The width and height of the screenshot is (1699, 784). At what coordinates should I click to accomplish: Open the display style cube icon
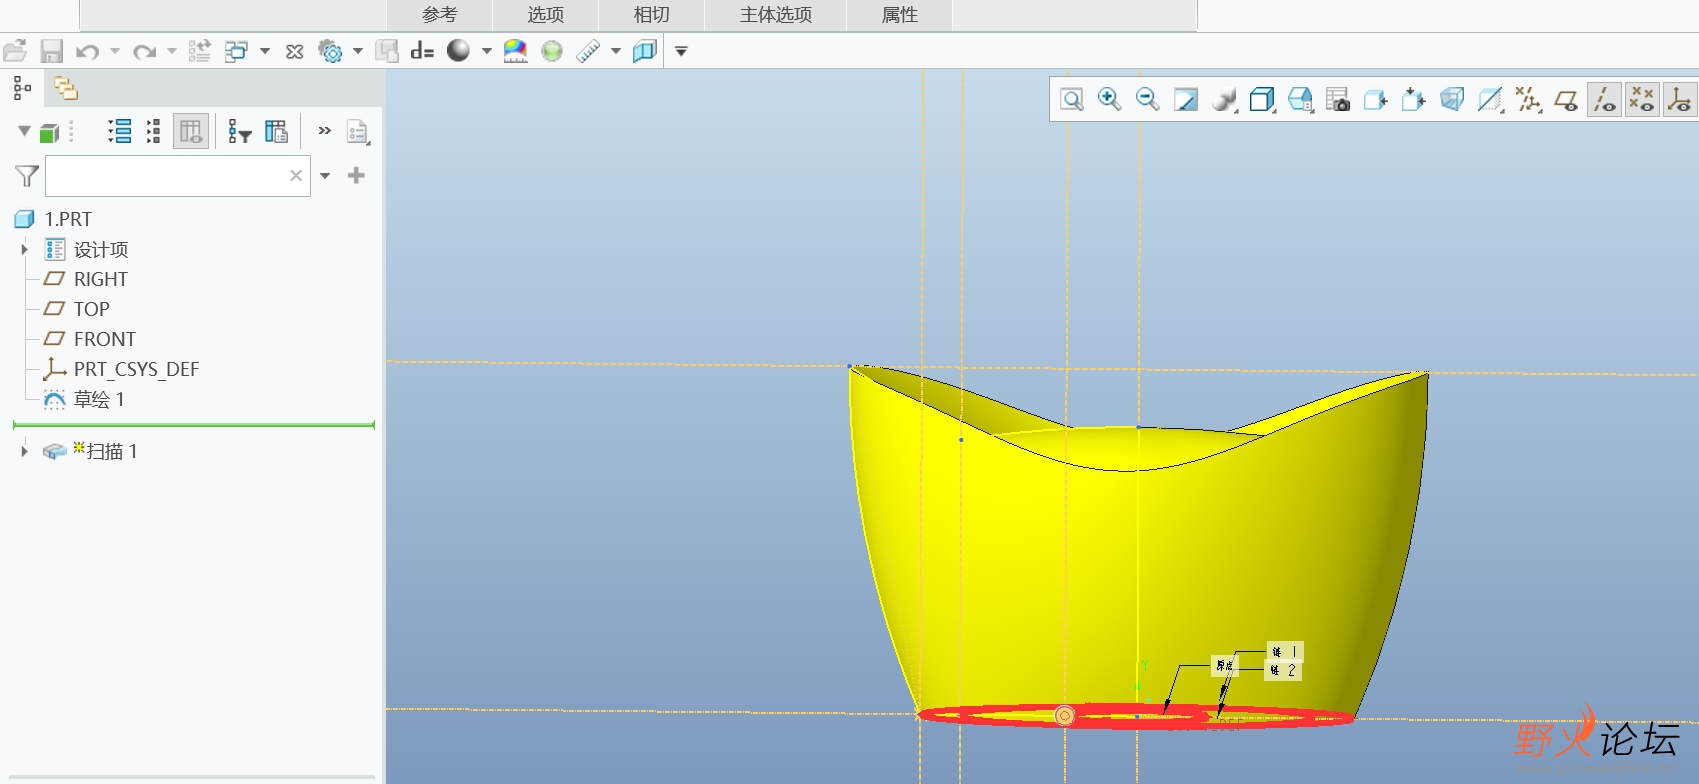(x=1262, y=99)
